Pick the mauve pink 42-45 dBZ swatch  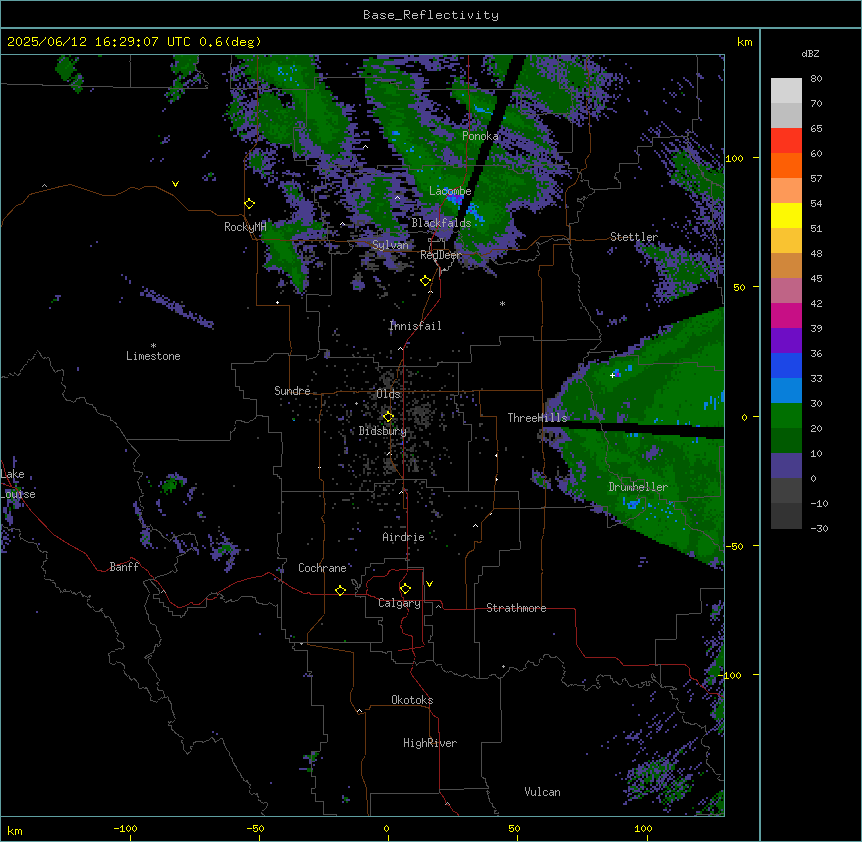pyautogui.click(x=786, y=291)
